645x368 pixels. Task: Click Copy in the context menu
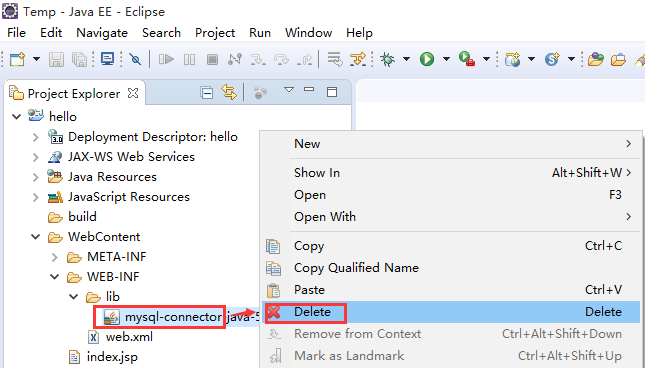(451, 246)
